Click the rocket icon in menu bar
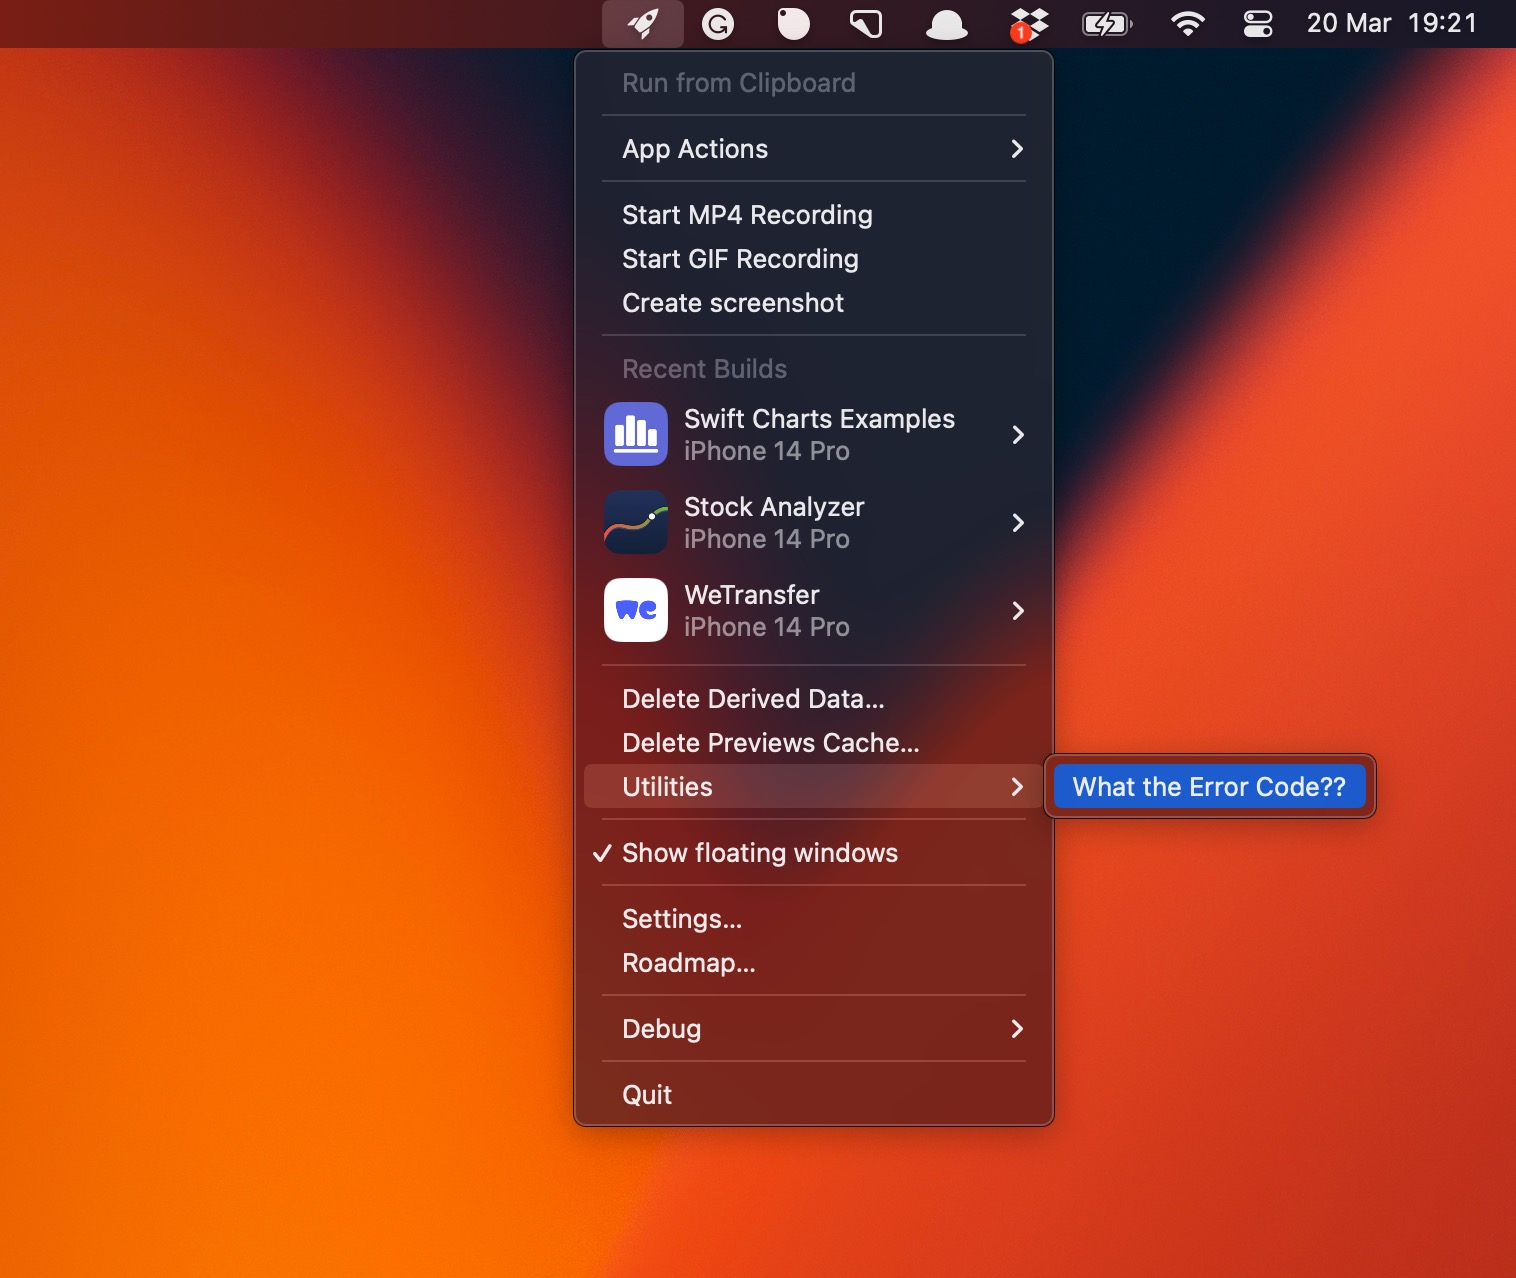 point(643,23)
